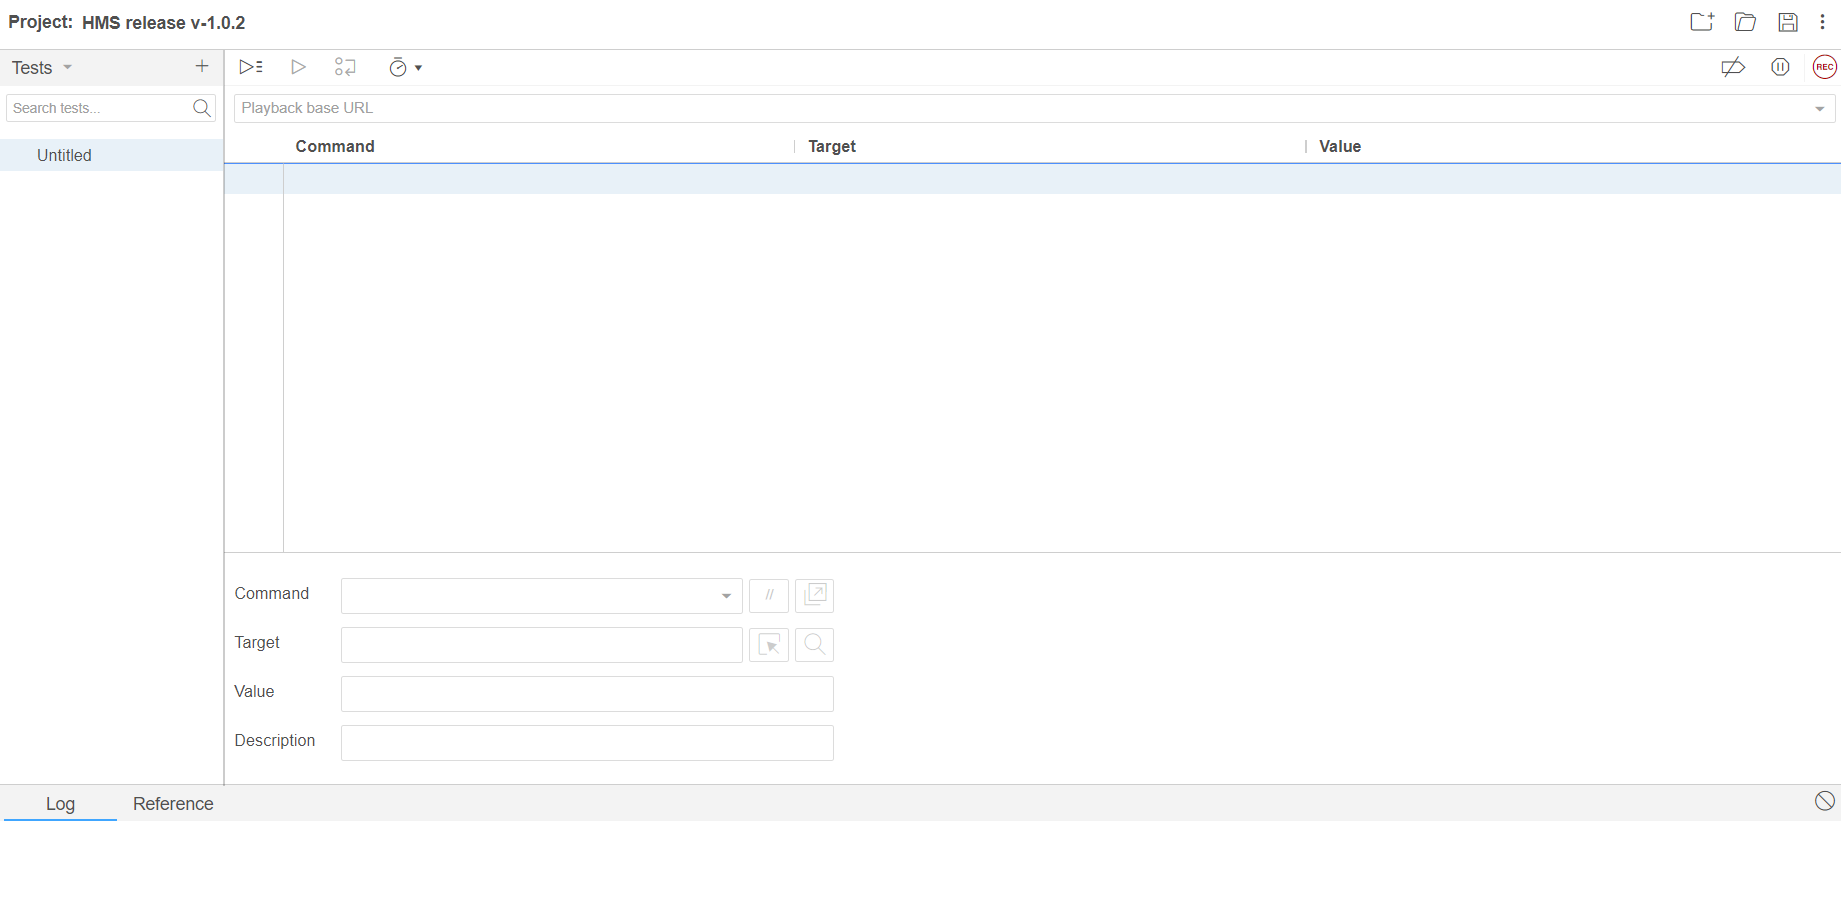Focus the Description input field
This screenshot has width=1841, height=918.
[x=587, y=743]
